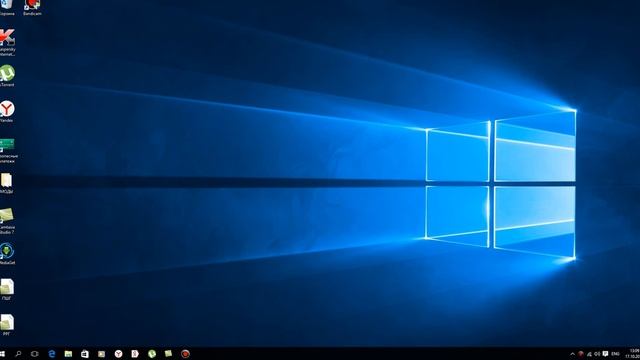
Task: Open network status in system tray
Action: [589, 354]
